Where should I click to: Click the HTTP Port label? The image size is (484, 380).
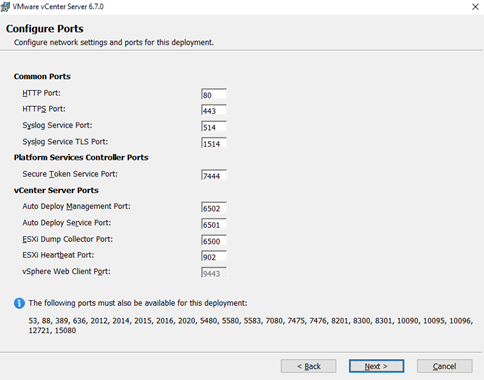41,93
